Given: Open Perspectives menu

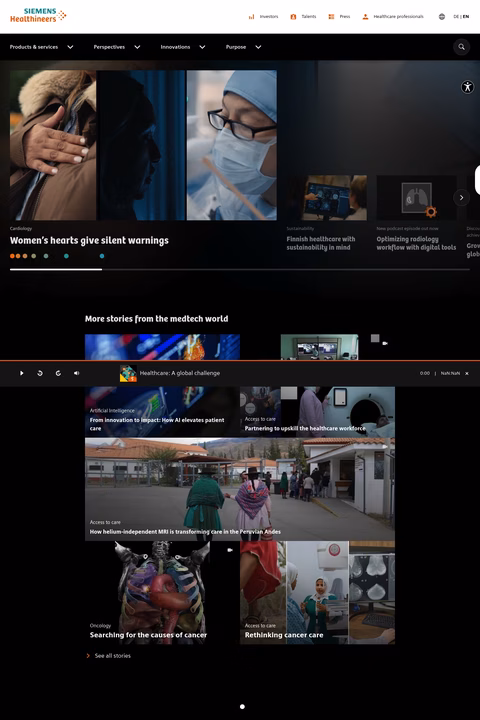Looking at the screenshot, I should coord(109,47).
